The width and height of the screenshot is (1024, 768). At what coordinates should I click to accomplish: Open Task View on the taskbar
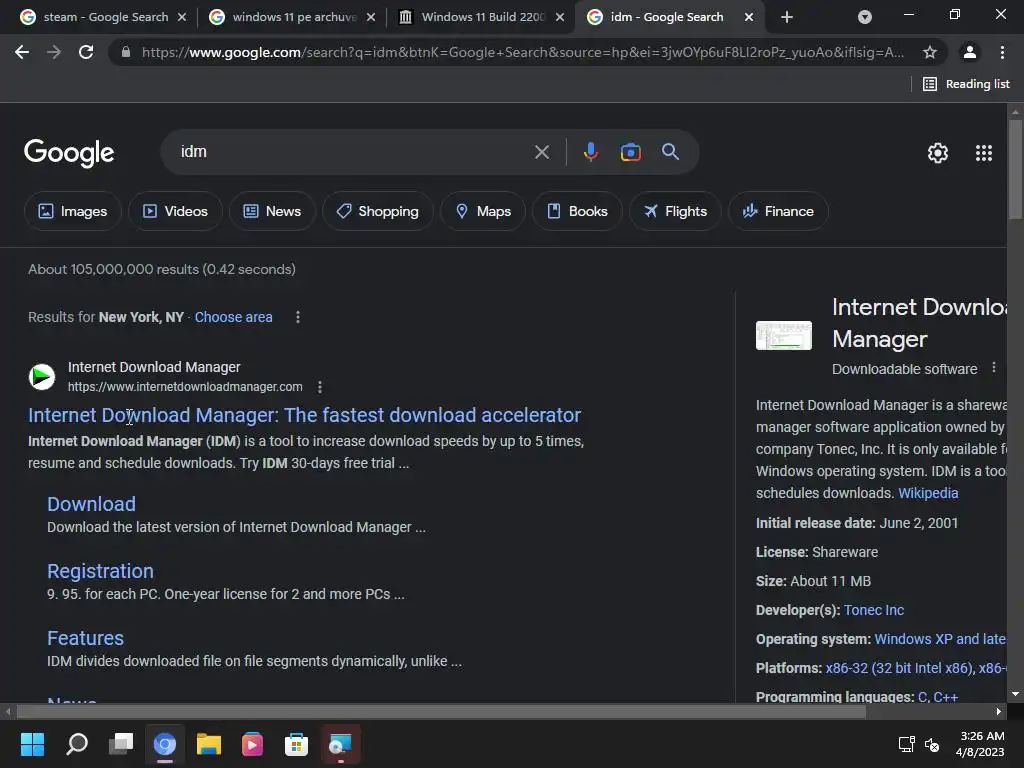121,744
